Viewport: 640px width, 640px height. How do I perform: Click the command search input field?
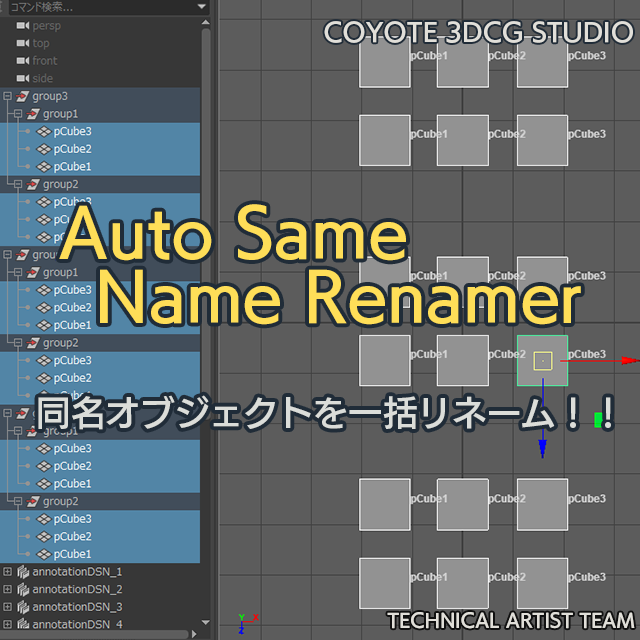pos(102,7)
